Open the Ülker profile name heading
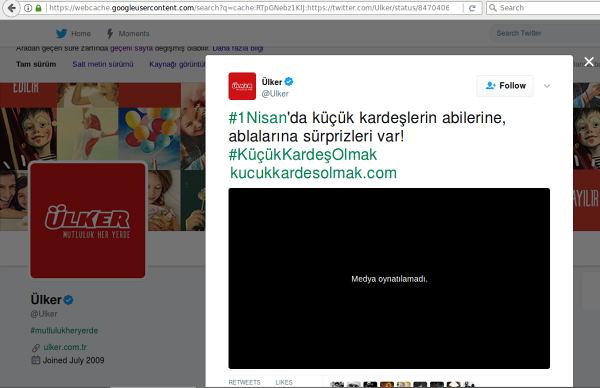This screenshot has width=600, height=388. [x=46, y=300]
